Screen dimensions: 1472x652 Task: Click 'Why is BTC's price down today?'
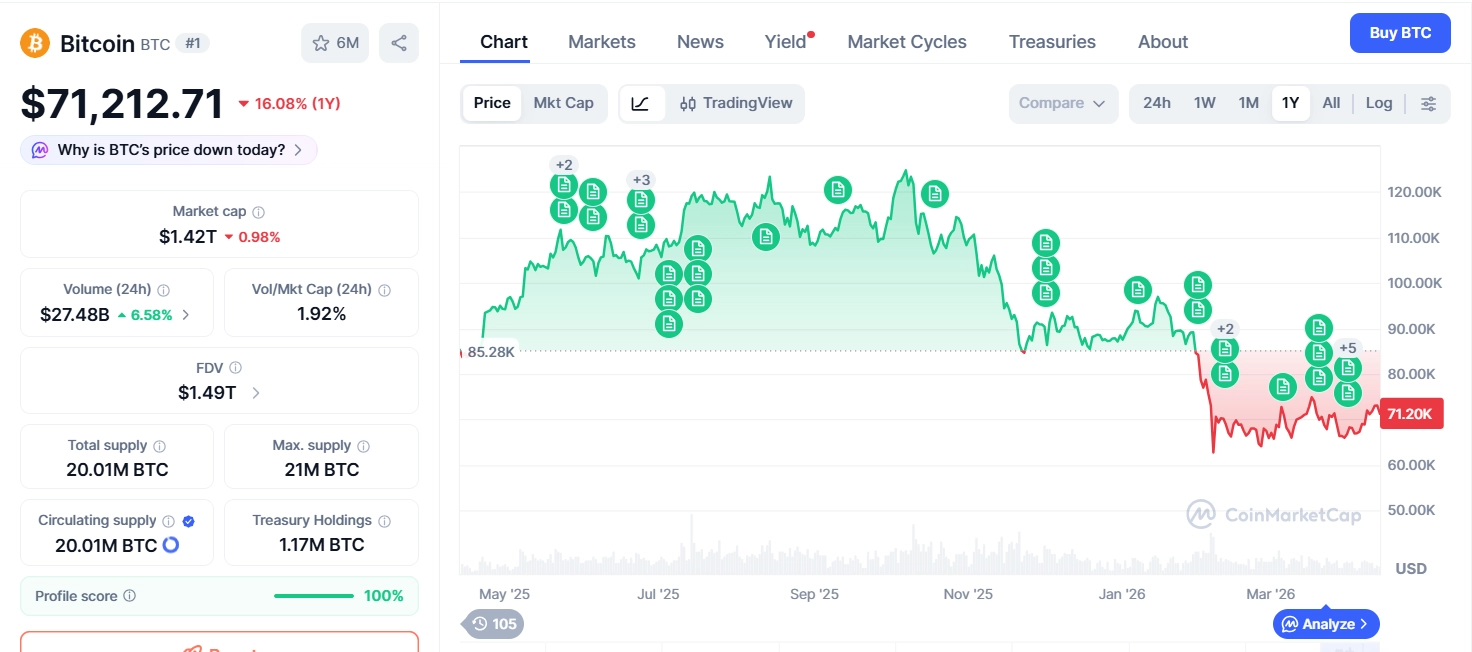coord(170,150)
